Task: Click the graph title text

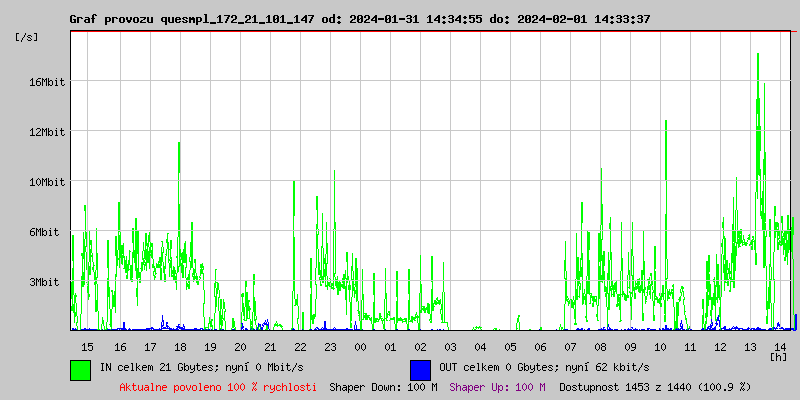Action: point(360,19)
